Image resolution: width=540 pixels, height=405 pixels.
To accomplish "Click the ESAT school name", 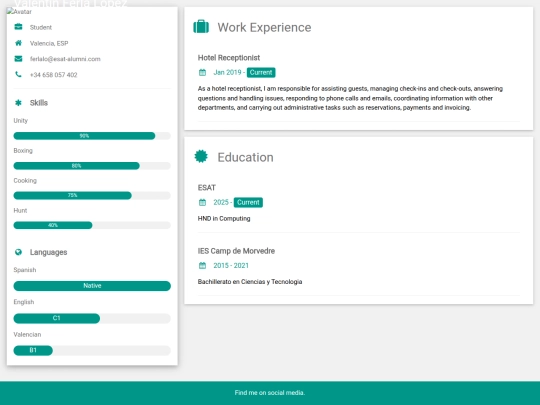I will click(x=207, y=188).
